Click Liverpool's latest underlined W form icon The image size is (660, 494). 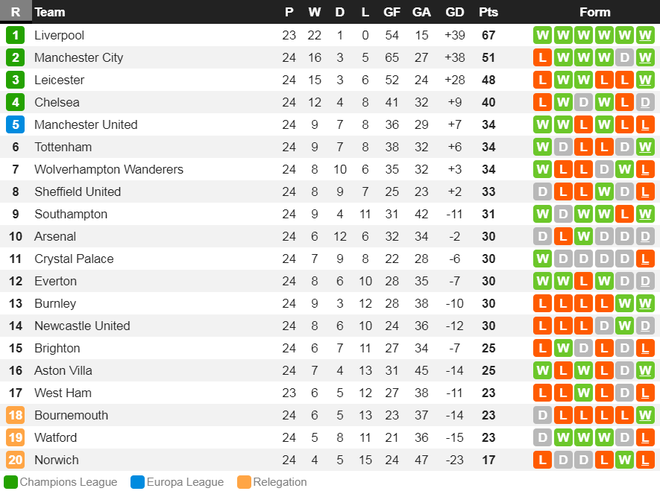[x=645, y=35]
